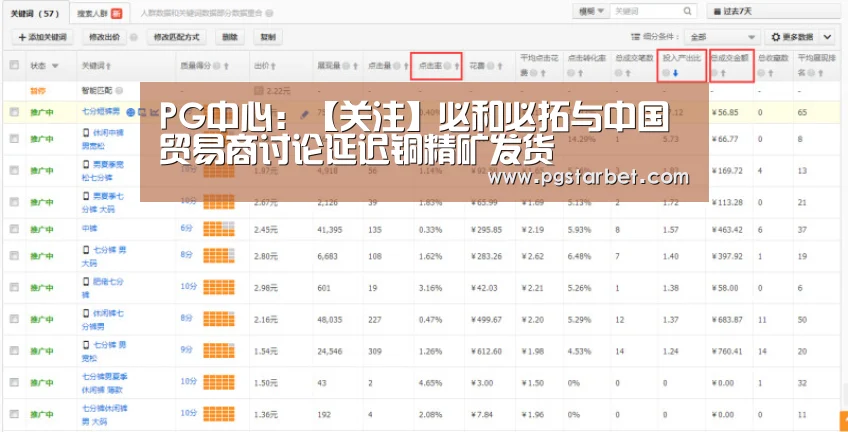Sort by 点击率 column arrow
The height and width of the screenshot is (432, 848).
pyautogui.click(x=456, y=66)
